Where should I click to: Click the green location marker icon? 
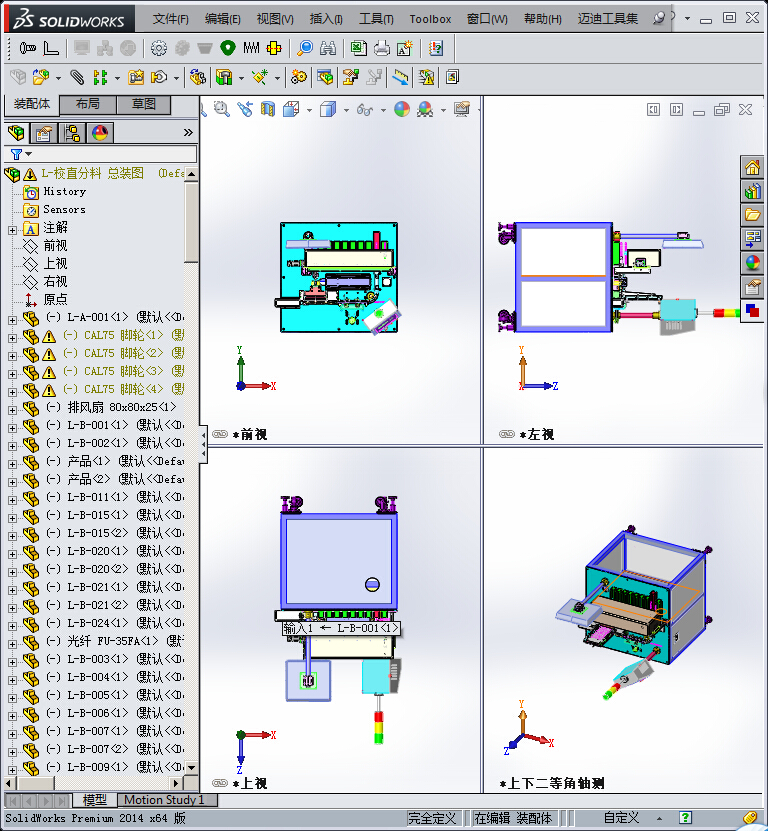tap(228, 48)
